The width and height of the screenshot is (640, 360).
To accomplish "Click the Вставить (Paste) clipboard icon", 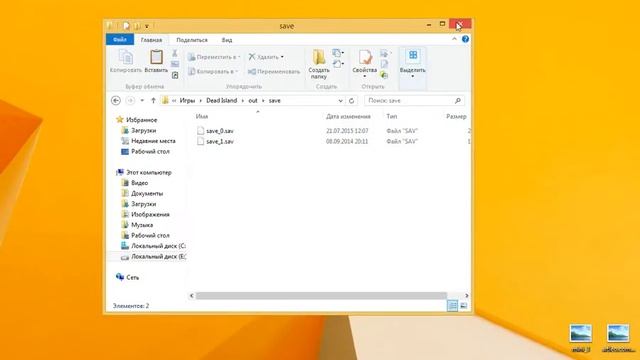I will click(156, 57).
